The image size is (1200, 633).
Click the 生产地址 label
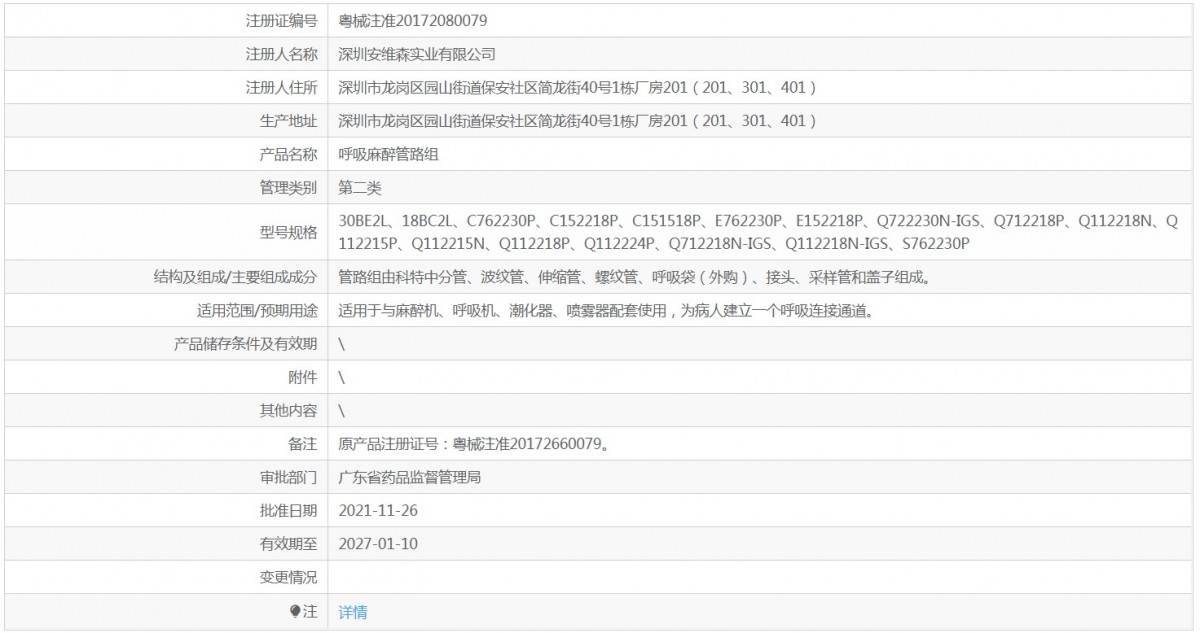289,121
